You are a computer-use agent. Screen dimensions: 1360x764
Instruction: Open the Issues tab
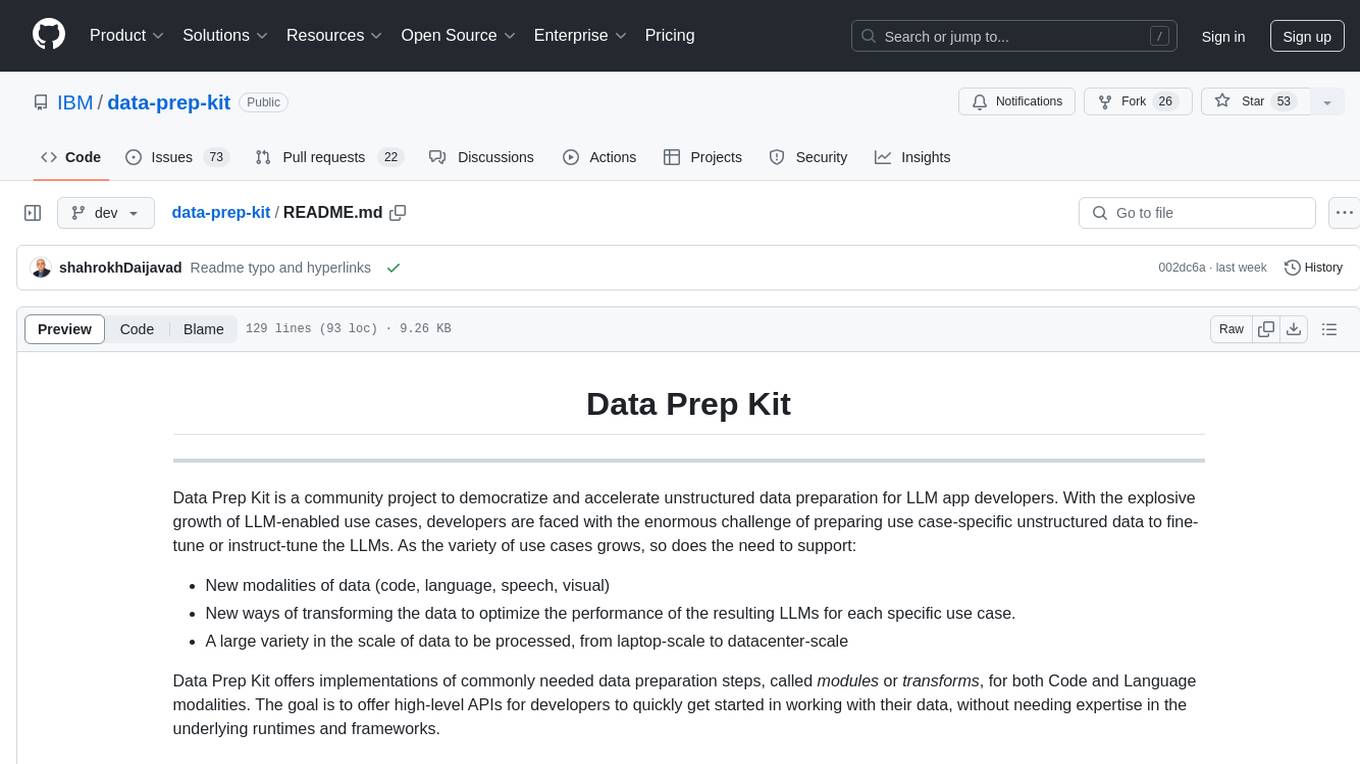[x=177, y=157]
